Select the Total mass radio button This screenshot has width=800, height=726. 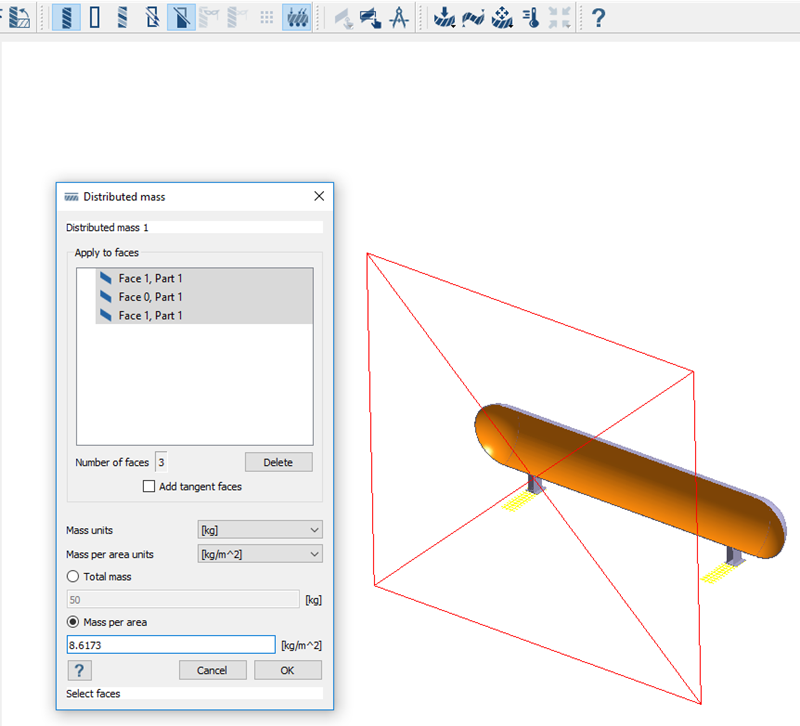tap(72, 577)
